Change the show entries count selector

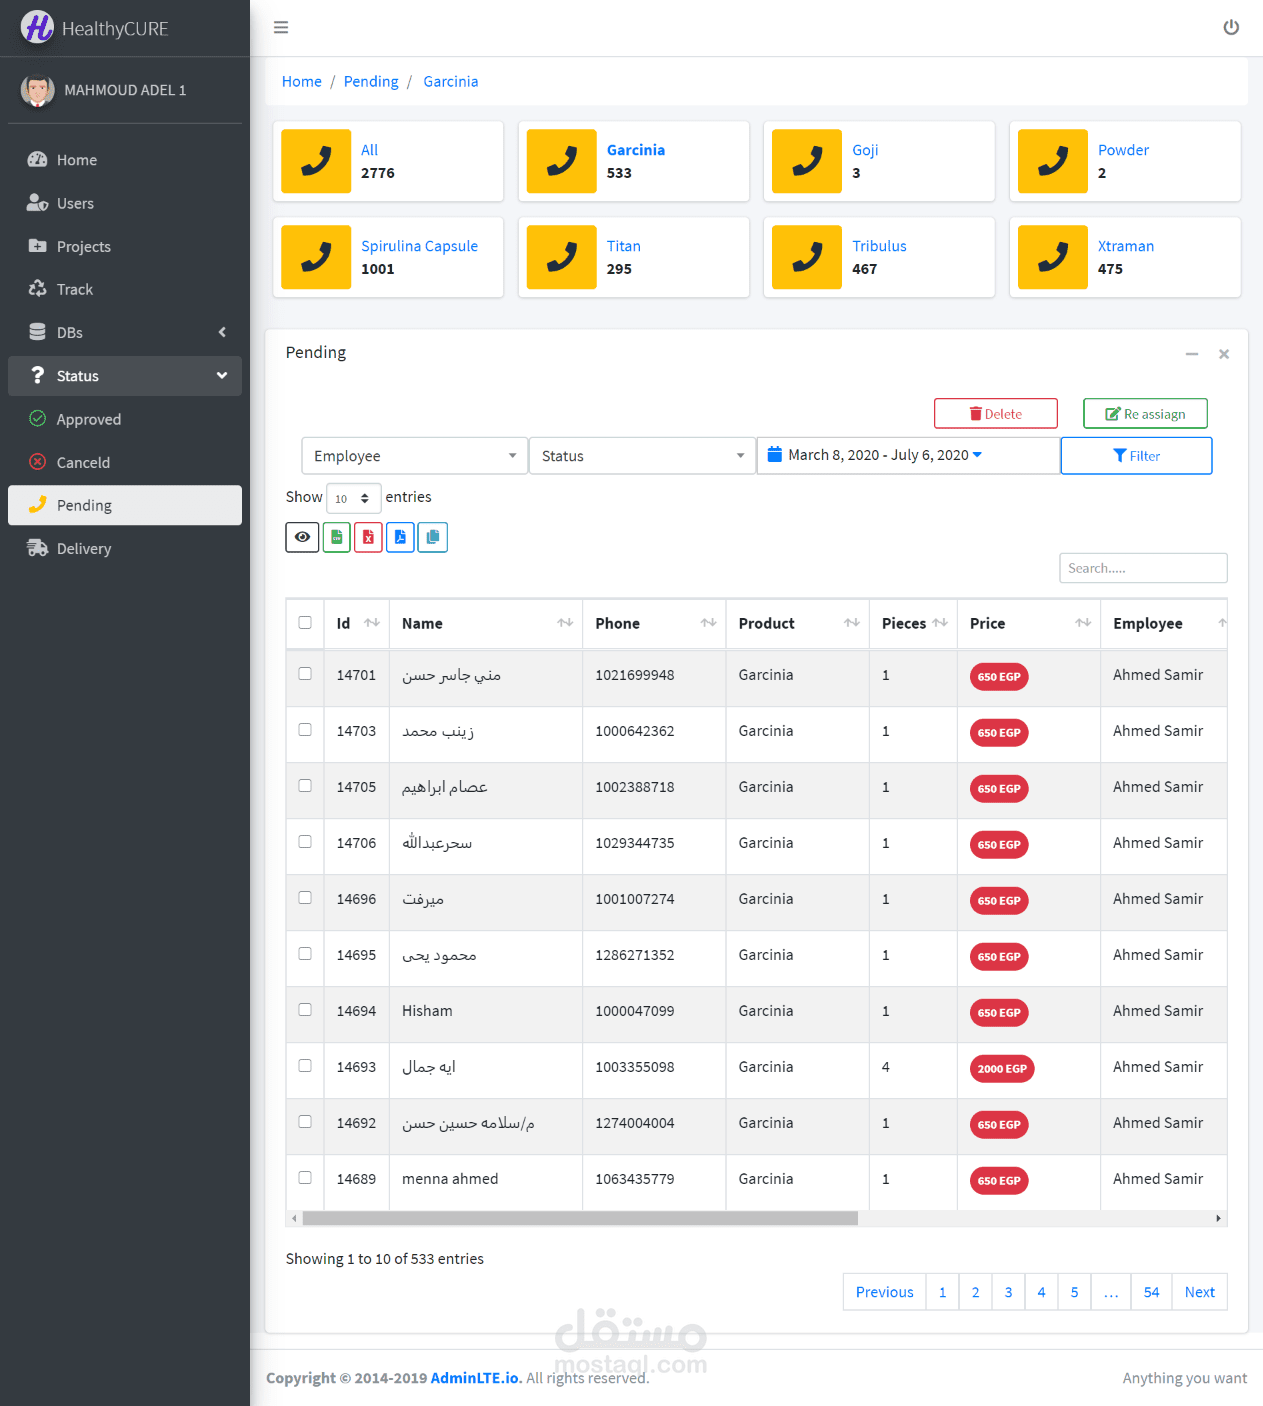(354, 498)
